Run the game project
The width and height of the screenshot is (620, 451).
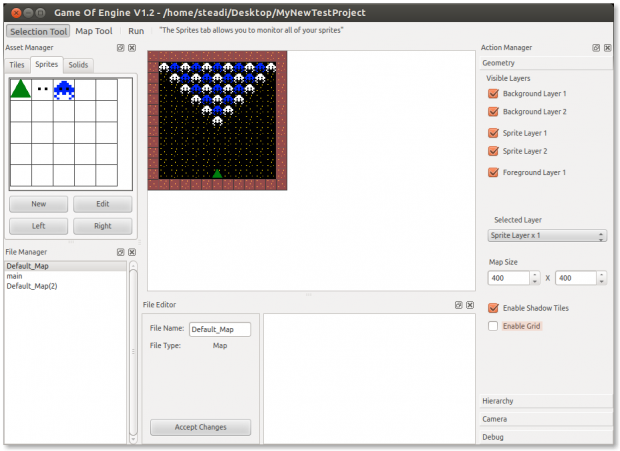(136, 31)
